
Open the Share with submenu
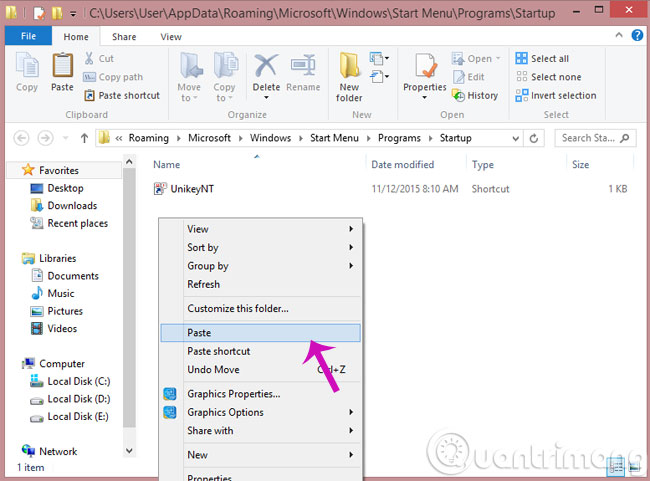[260, 431]
